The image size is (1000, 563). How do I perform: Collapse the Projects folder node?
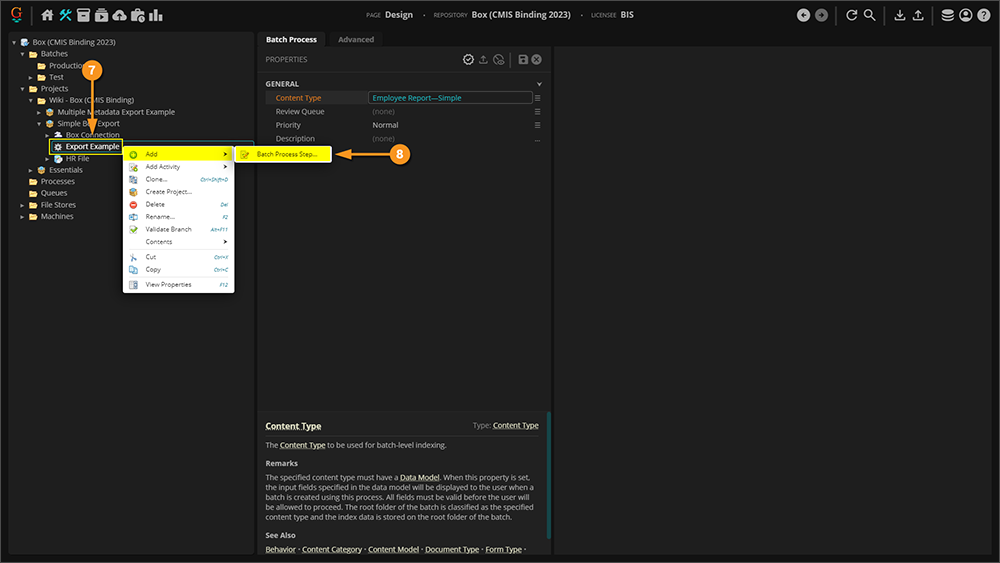tap(22, 89)
